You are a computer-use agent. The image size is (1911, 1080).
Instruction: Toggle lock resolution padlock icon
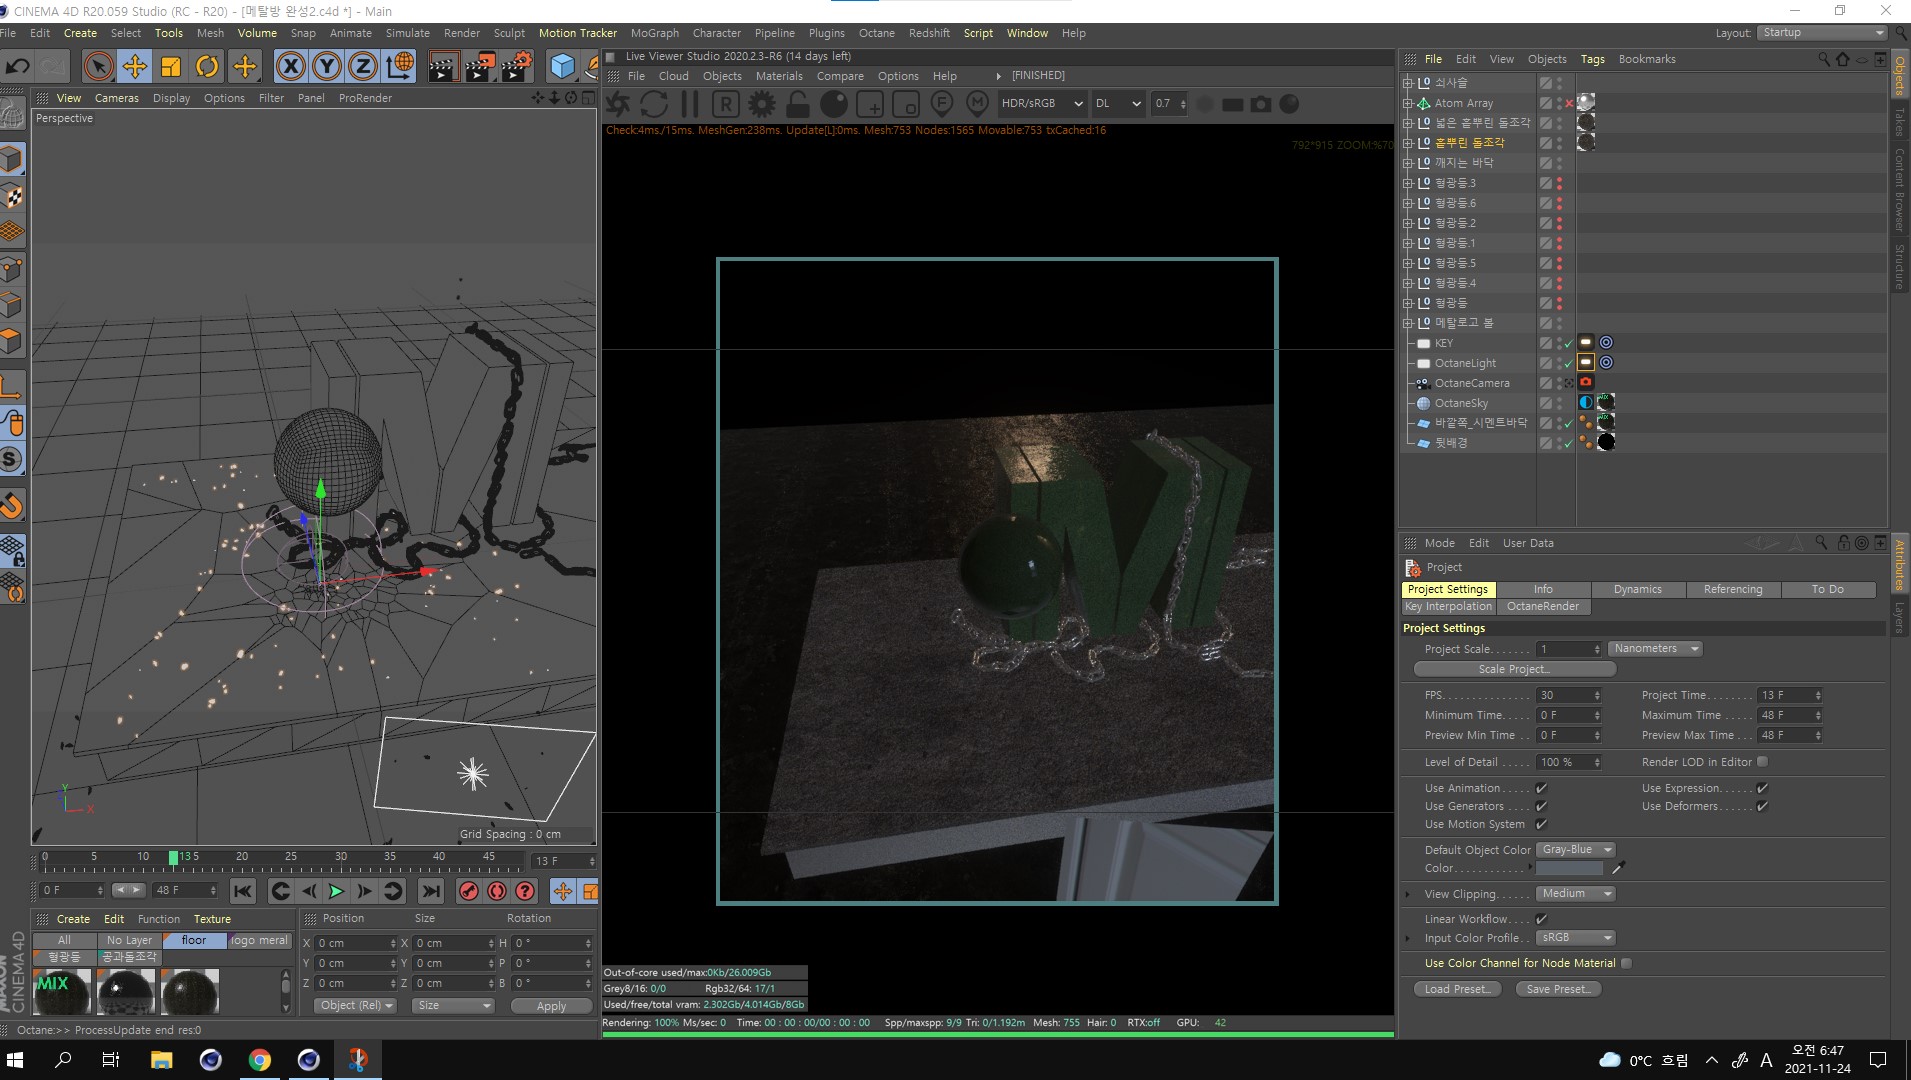pyautogui.click(x=798, y=104)
